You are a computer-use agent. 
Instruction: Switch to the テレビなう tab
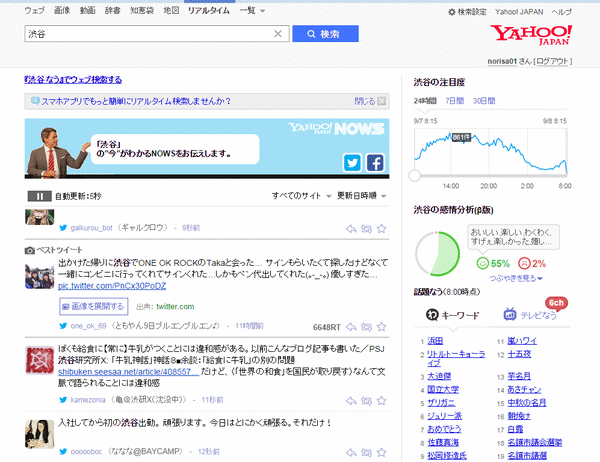pos(530,315)
